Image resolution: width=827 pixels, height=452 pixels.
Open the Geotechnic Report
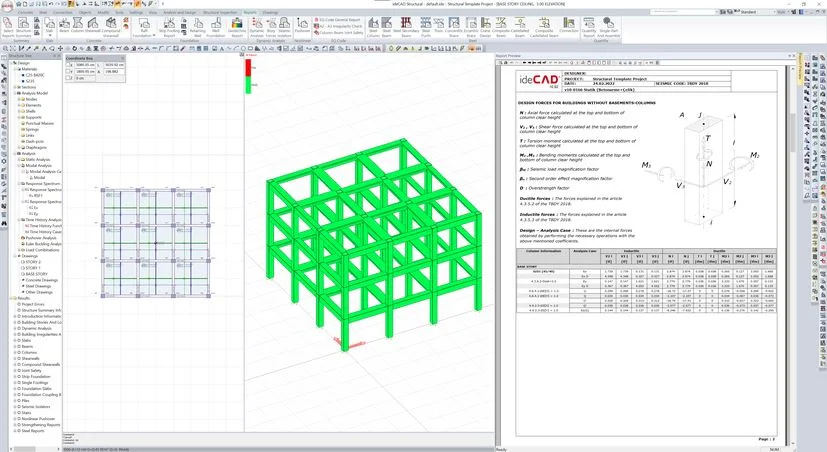point(237,26)
